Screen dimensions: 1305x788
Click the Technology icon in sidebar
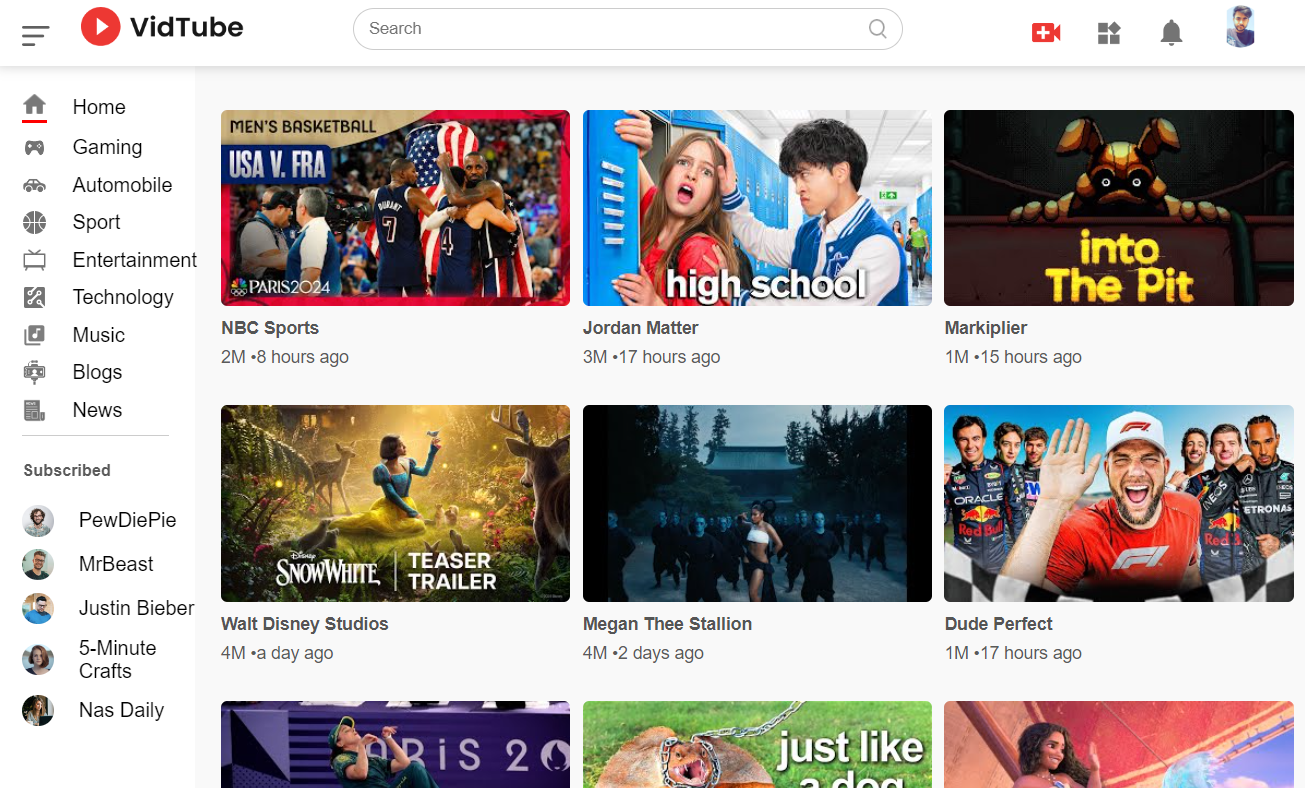35,297
